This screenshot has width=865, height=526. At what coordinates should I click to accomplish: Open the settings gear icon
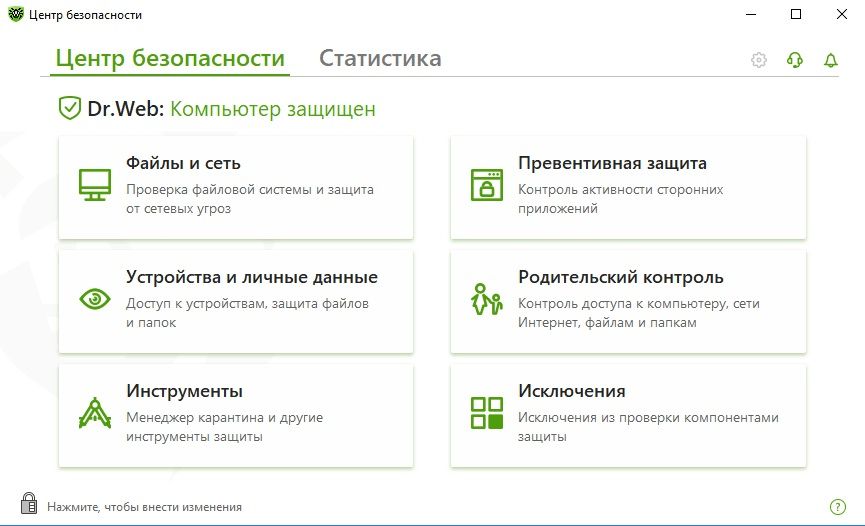(759, 60)
